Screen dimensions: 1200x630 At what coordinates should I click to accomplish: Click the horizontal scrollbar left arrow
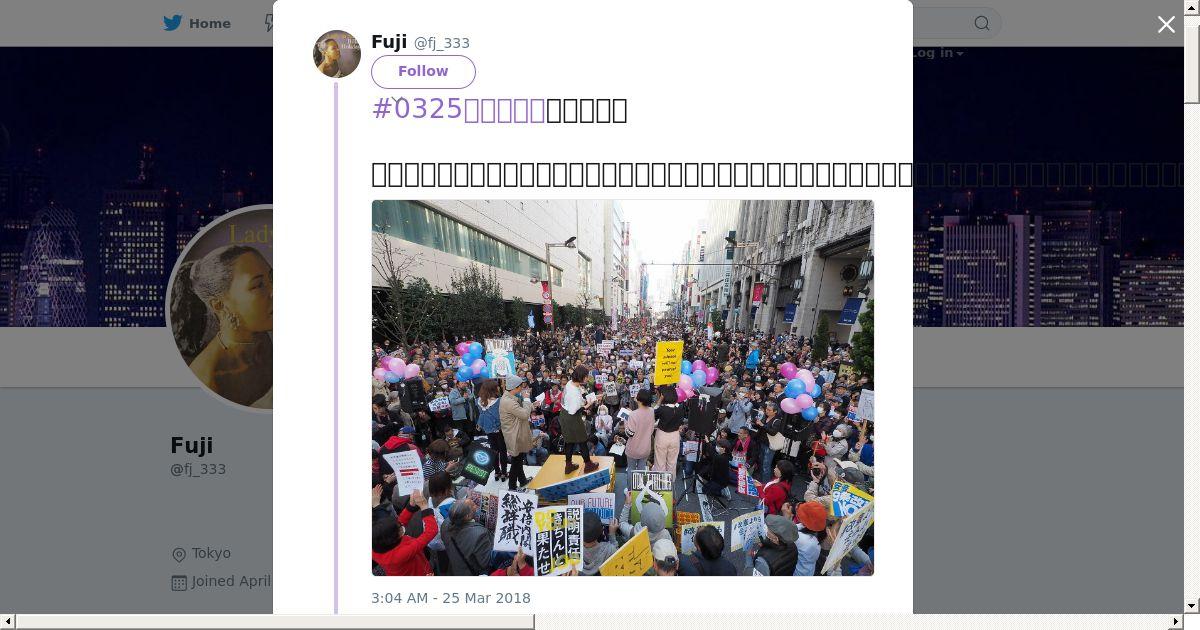point(7,622)
